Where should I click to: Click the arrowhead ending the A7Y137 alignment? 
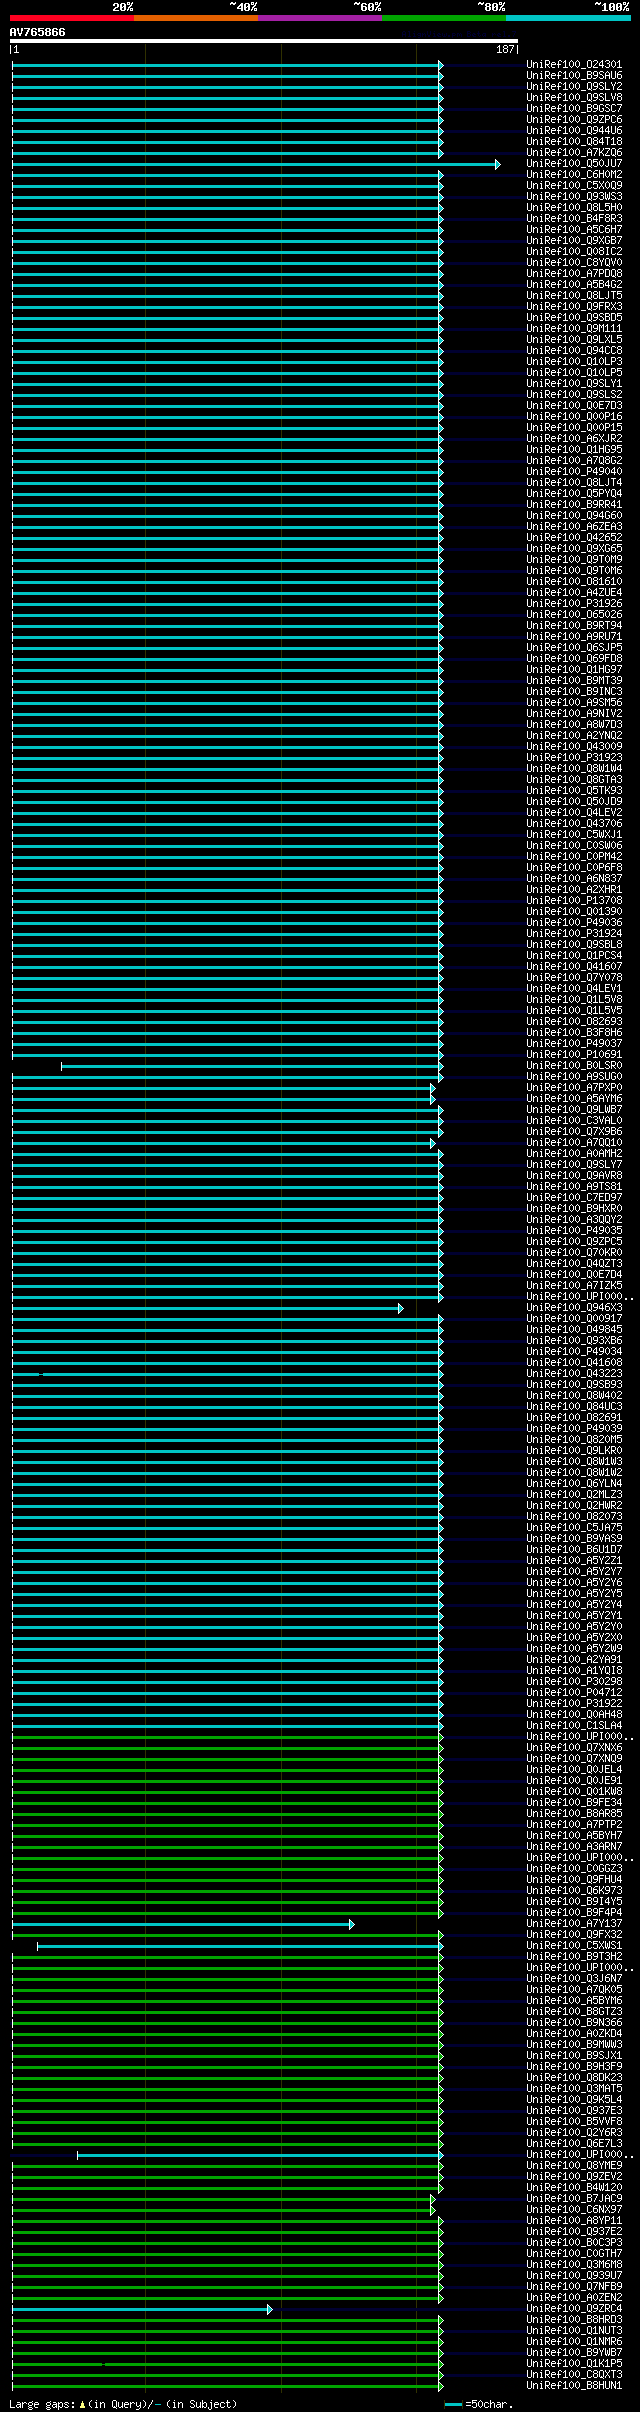(x=351, y=1924)
